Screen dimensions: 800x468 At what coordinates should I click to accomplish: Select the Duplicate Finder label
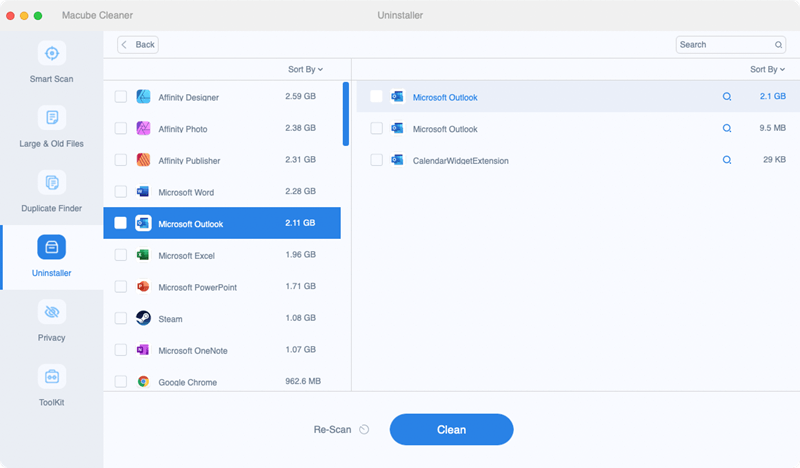tap(52, 208)
